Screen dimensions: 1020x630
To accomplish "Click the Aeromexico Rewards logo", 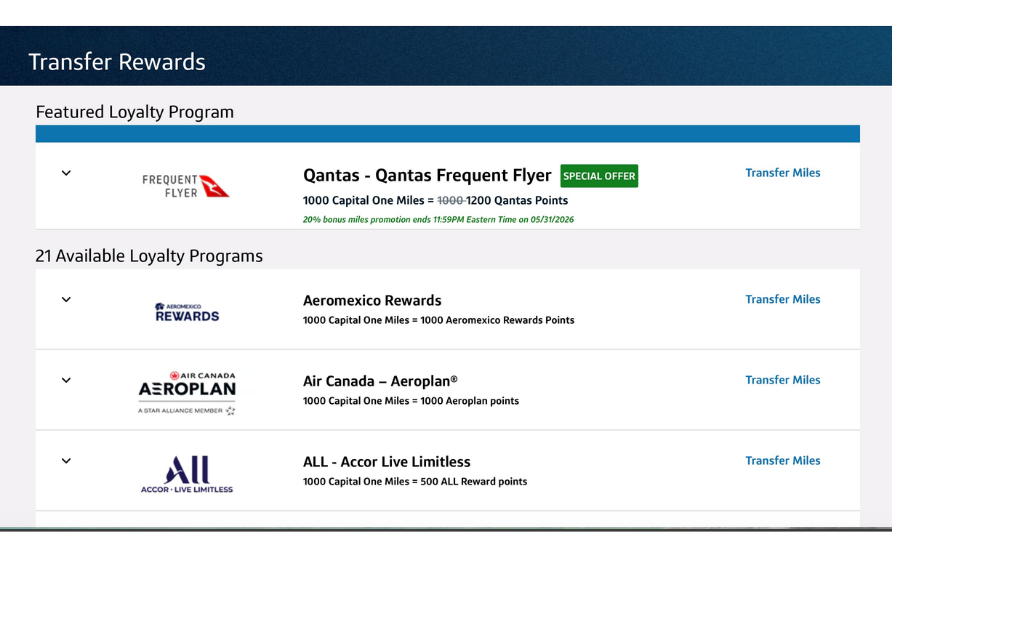I will pyautogui.click(x=187, y=312).
